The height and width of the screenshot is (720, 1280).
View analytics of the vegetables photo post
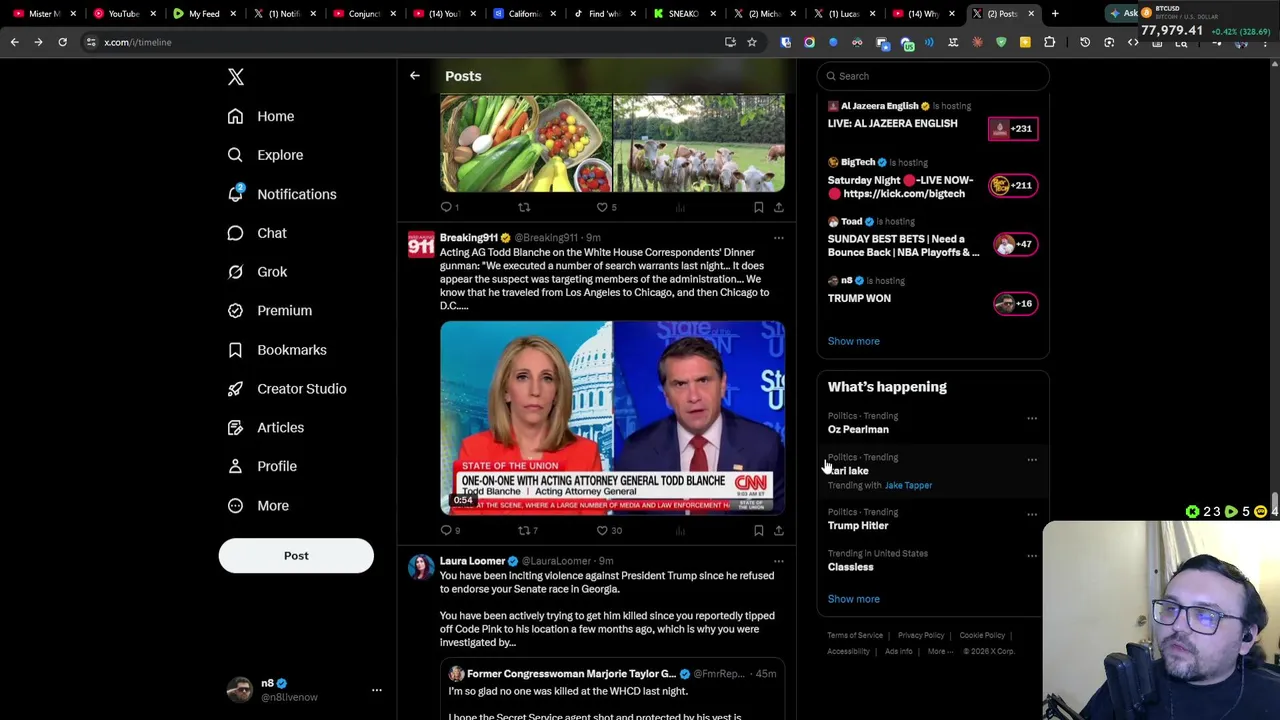coord(680,207)
